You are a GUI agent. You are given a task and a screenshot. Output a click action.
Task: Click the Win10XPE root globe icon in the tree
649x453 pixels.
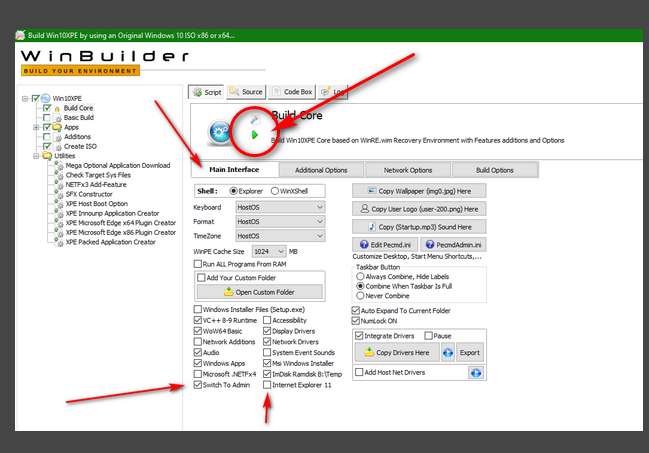click(45, 98)
